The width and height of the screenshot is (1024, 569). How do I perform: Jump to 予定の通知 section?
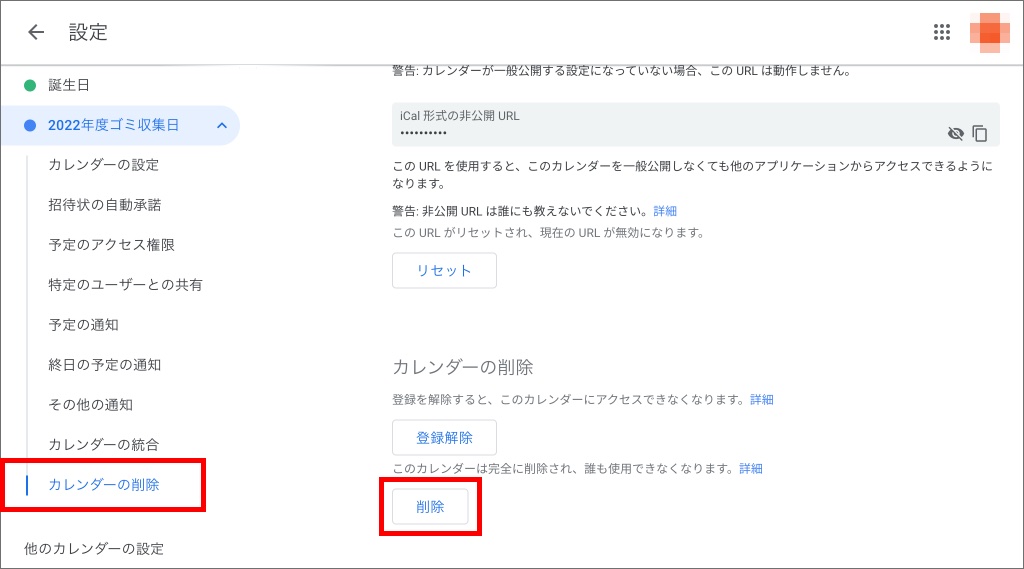click(83, 325)
